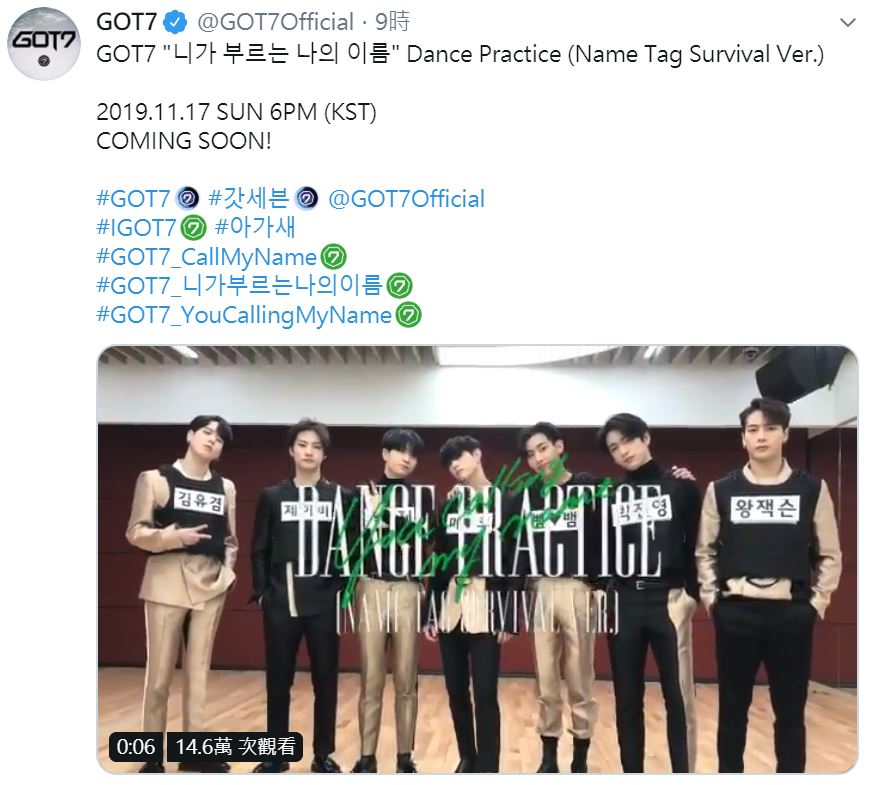Click the green emoji after #IGOT7

point(194,227)
